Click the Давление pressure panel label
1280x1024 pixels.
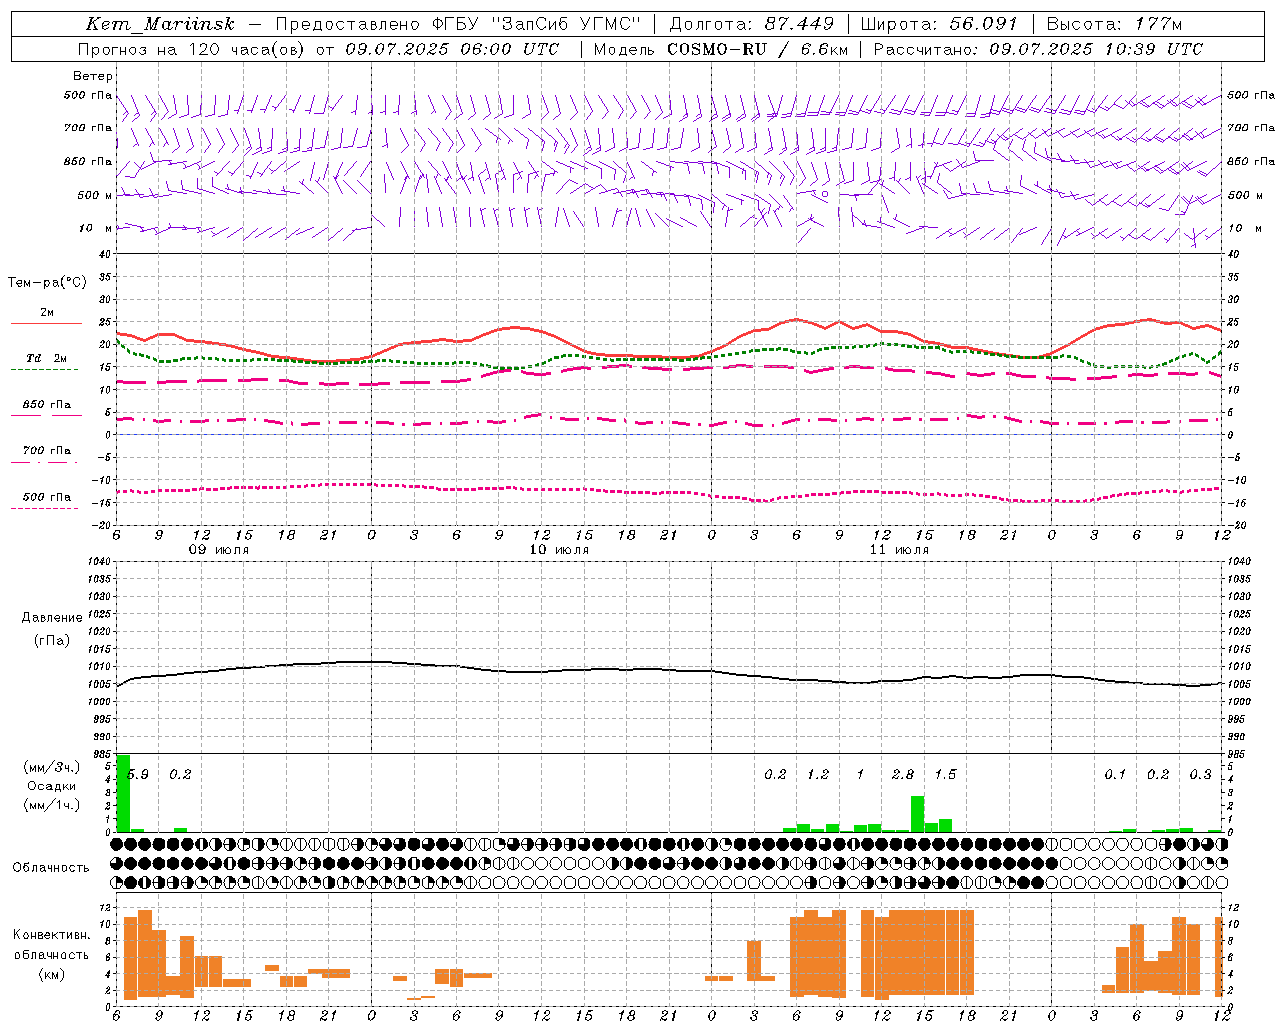[52, 618]
